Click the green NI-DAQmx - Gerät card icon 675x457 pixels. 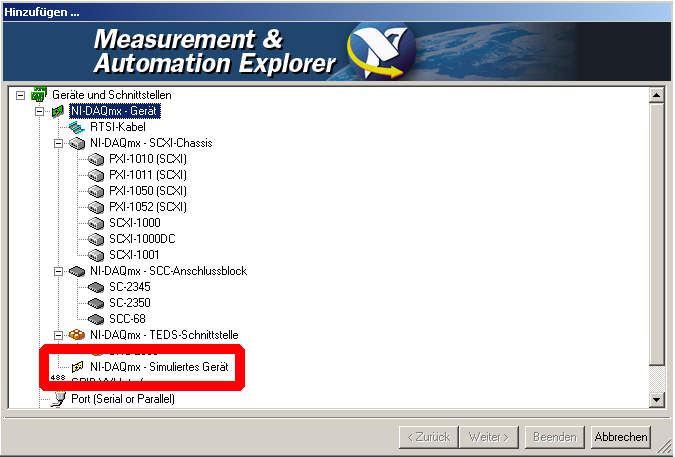58,111
